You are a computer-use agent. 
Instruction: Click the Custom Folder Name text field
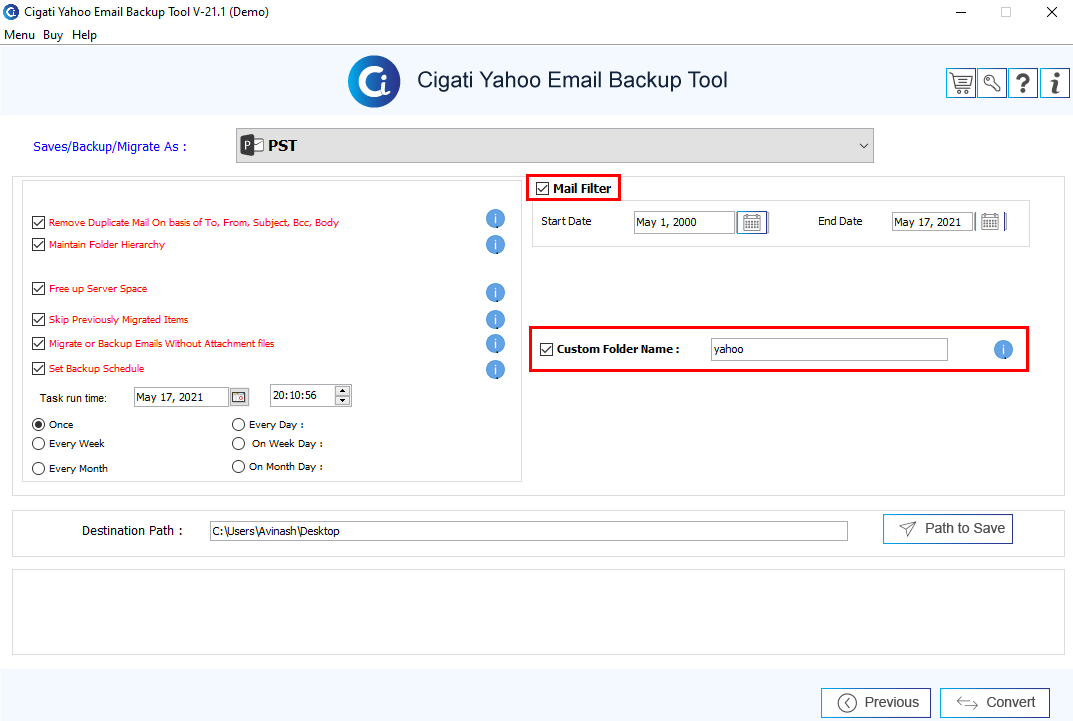pos(829,350)
